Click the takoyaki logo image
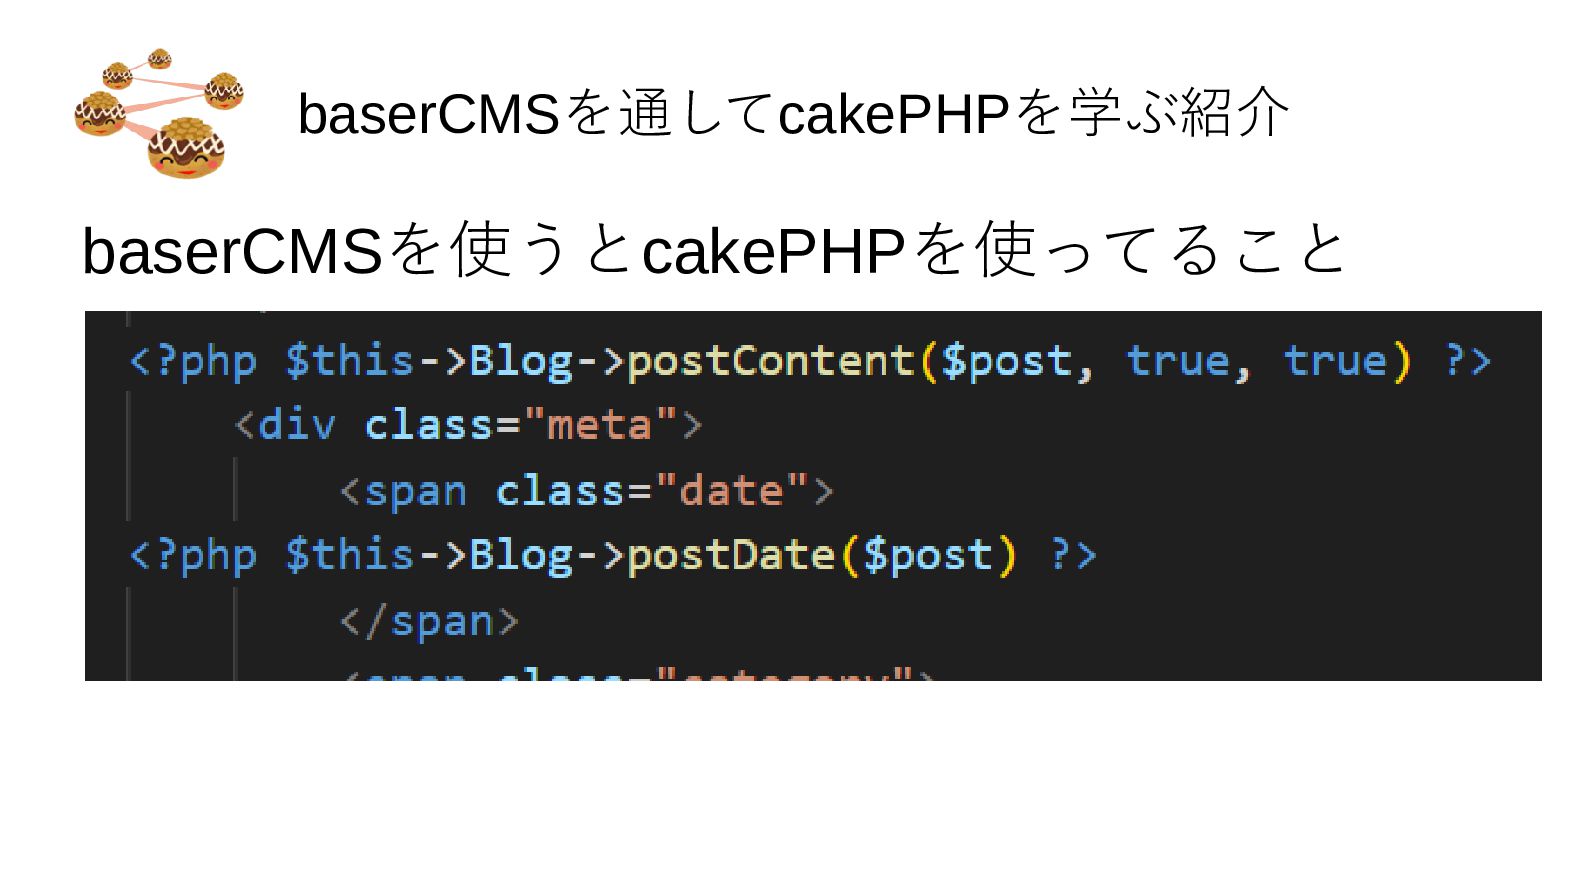Screen dimensions: 1588x893 159,114
